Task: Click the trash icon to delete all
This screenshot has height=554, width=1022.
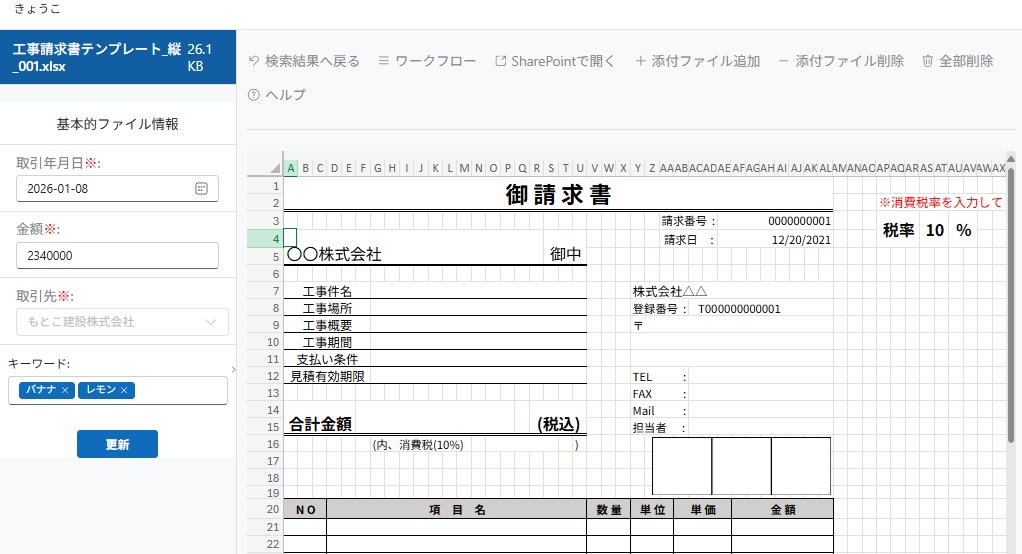Action: (x=927, y=61)
